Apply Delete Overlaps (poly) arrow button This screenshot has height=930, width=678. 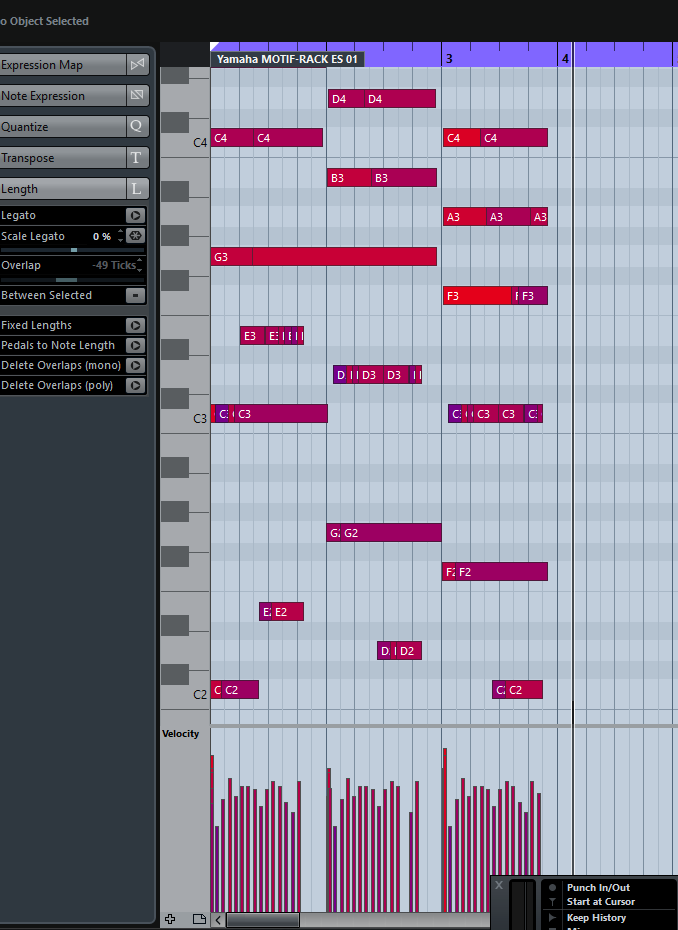[135, 386]
